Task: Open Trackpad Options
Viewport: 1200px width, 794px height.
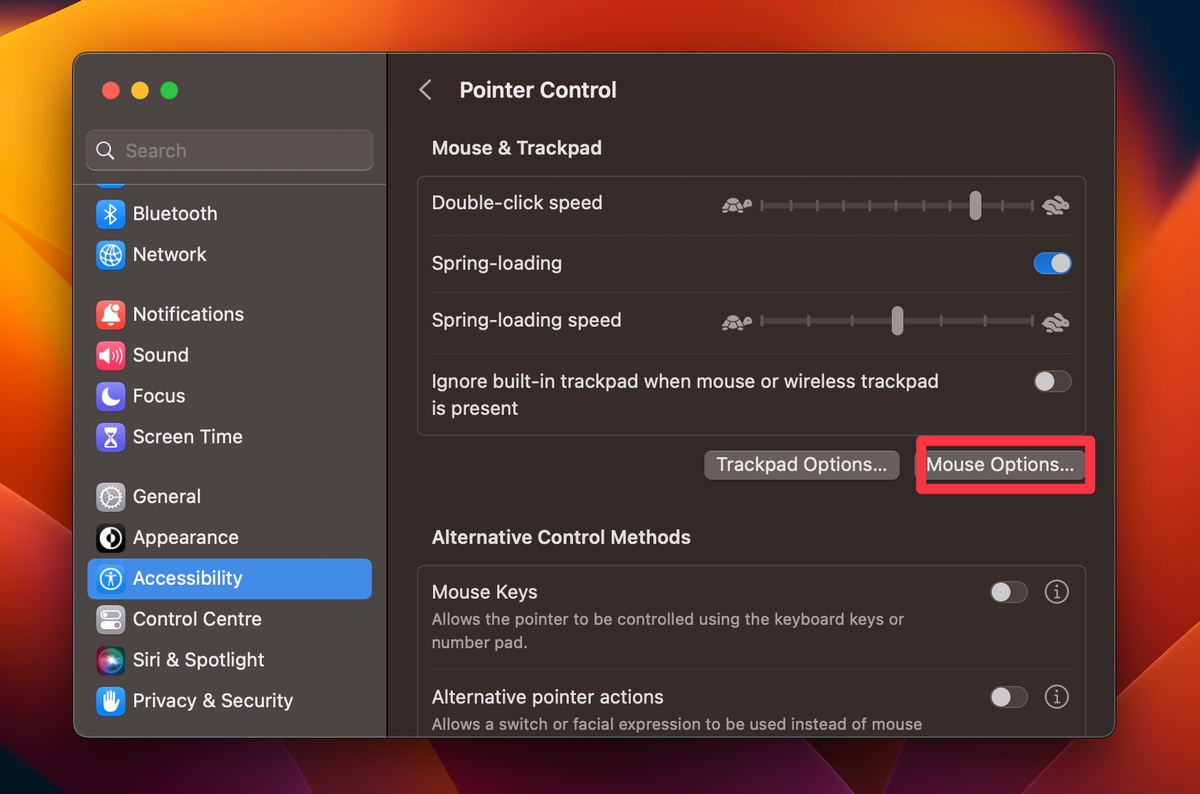Action: 801,464
